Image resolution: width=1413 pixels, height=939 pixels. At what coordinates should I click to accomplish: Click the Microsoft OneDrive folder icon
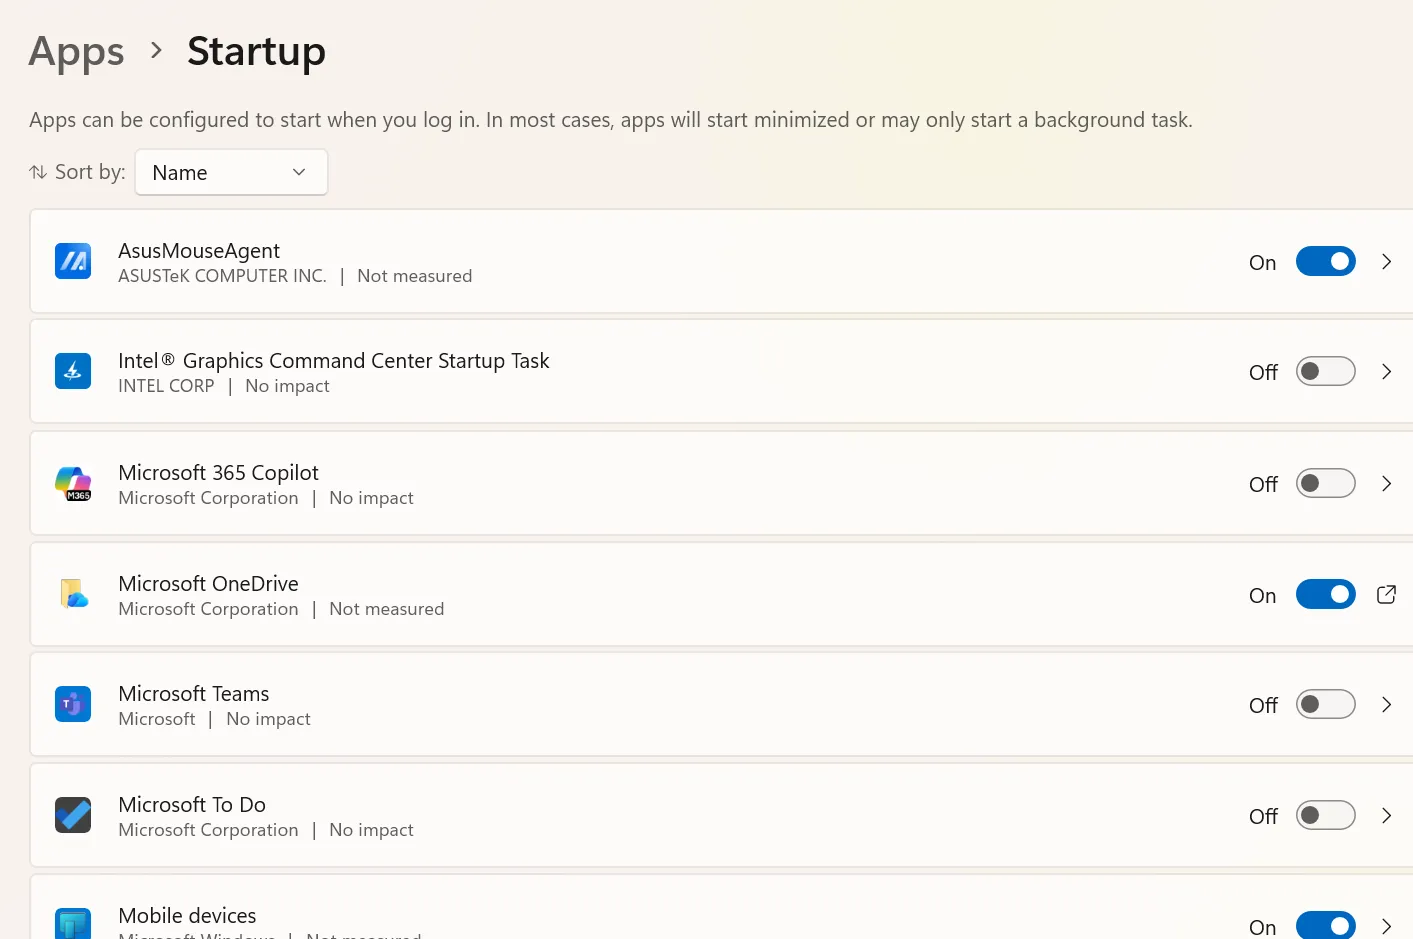tap(73, 594)
